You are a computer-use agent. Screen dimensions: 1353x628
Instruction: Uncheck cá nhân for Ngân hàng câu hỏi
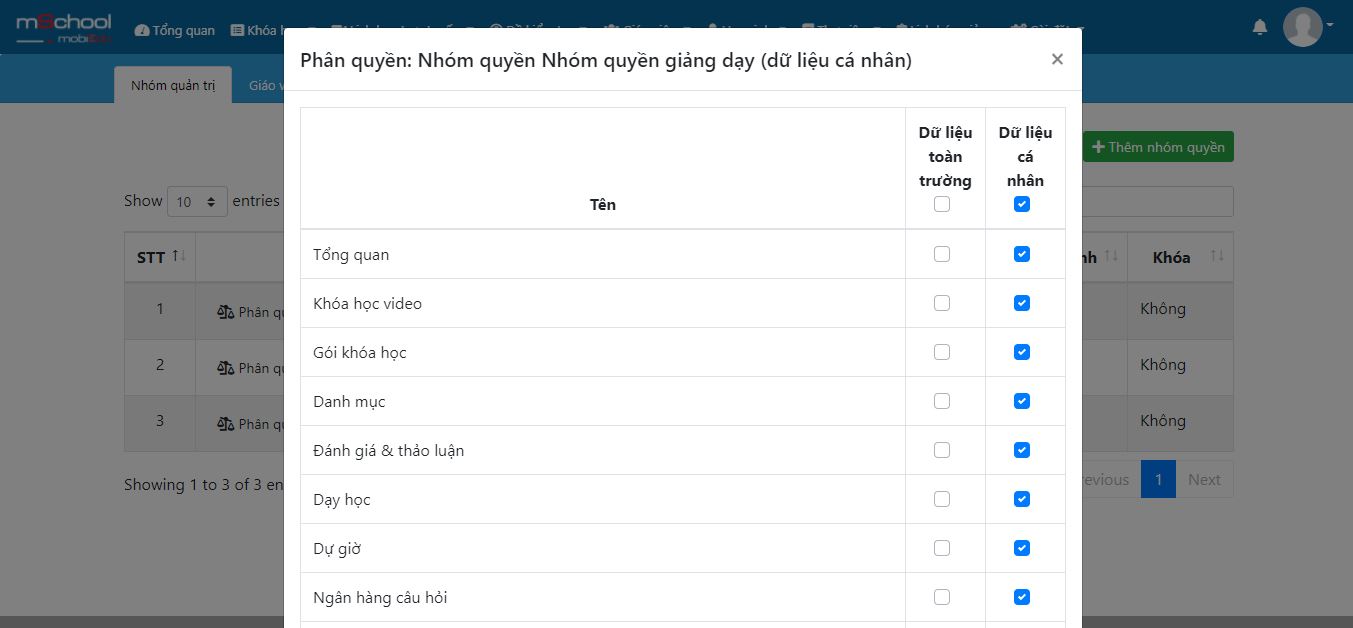coord(1021,597)
